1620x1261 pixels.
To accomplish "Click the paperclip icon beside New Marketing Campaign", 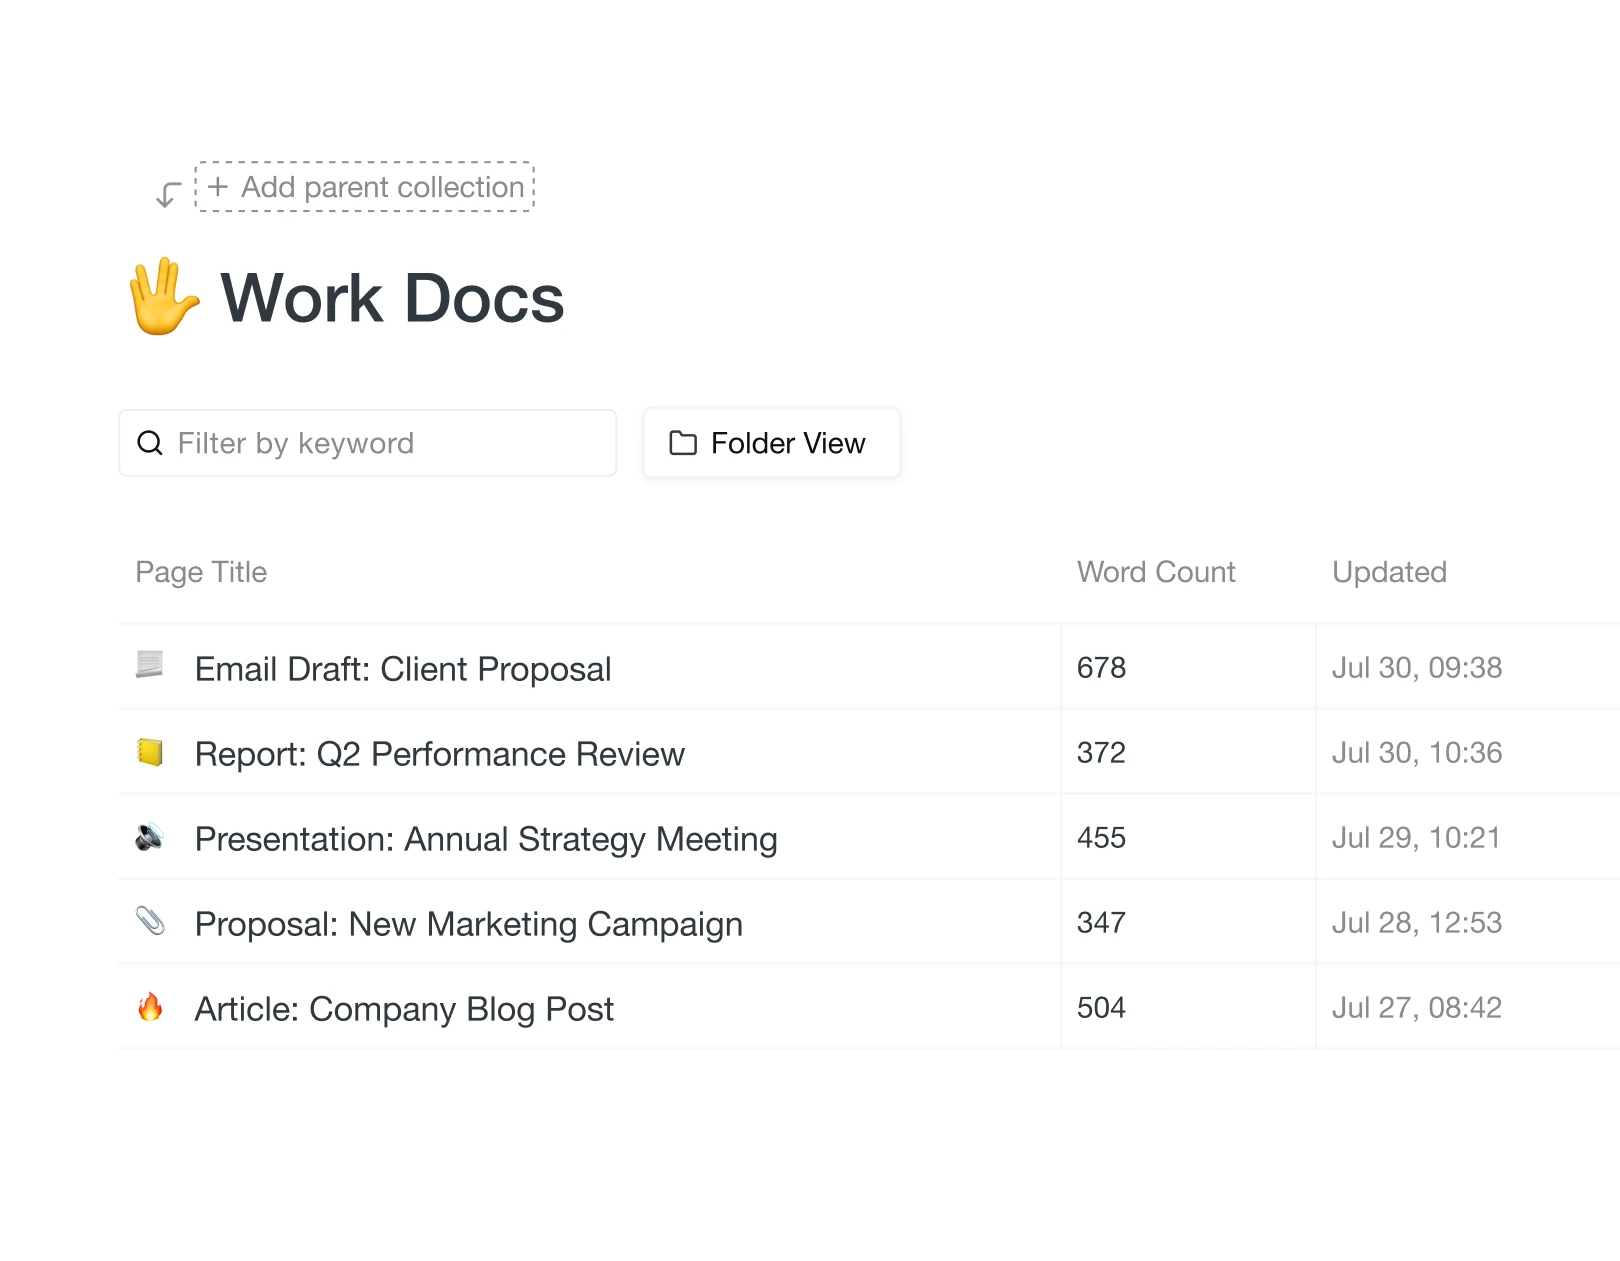I will pyautogui.click(x=150, y=922).
